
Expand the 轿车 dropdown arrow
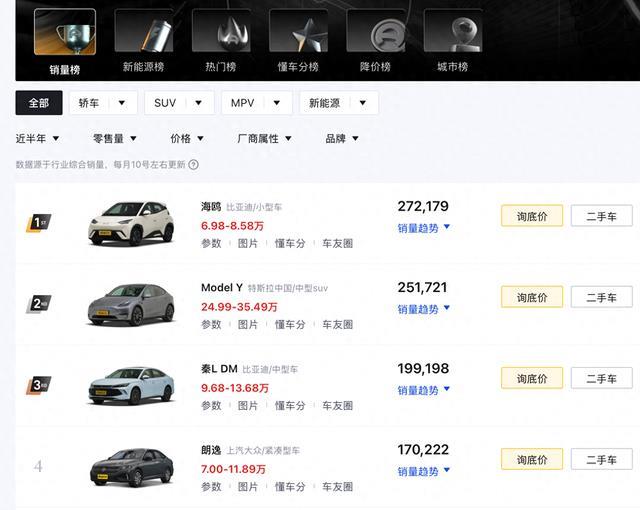tap(122, 103)
